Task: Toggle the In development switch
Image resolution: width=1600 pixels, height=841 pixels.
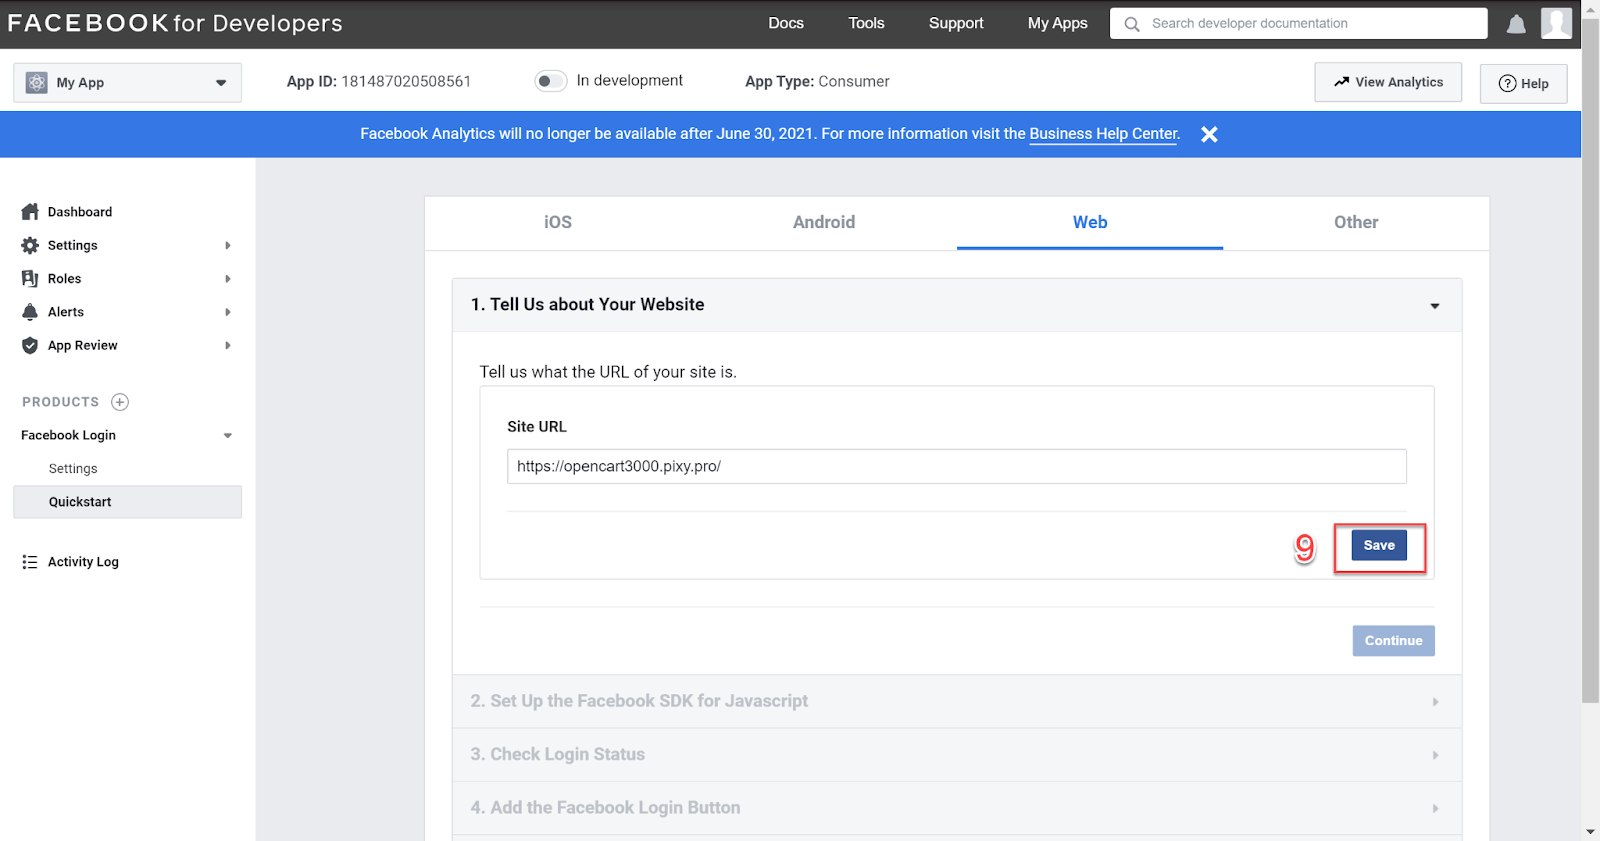Action: click(x=550, y=81)
